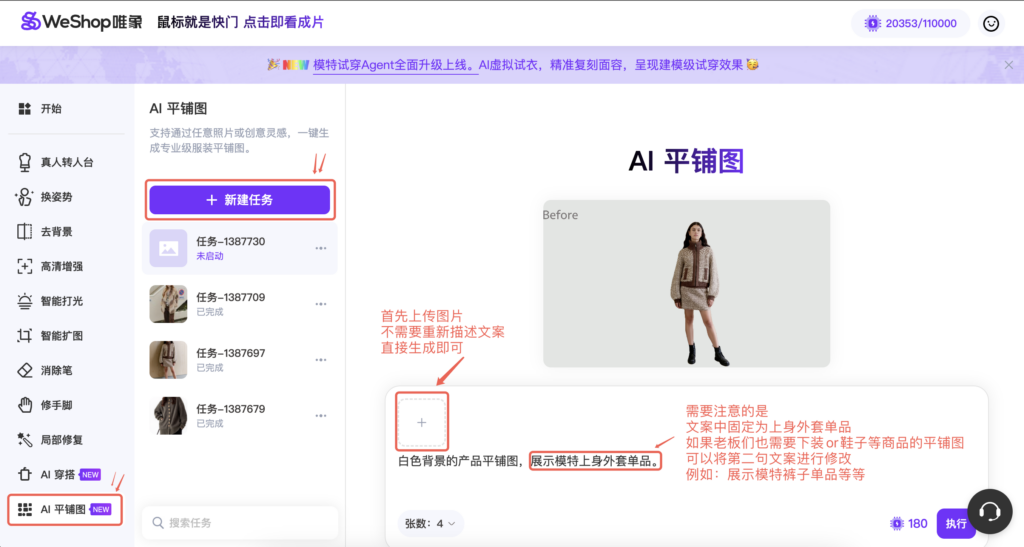Select the 高清增强 HD enhance tool
This screenshot has width=1024, height=547.
[x=61, y=266]
